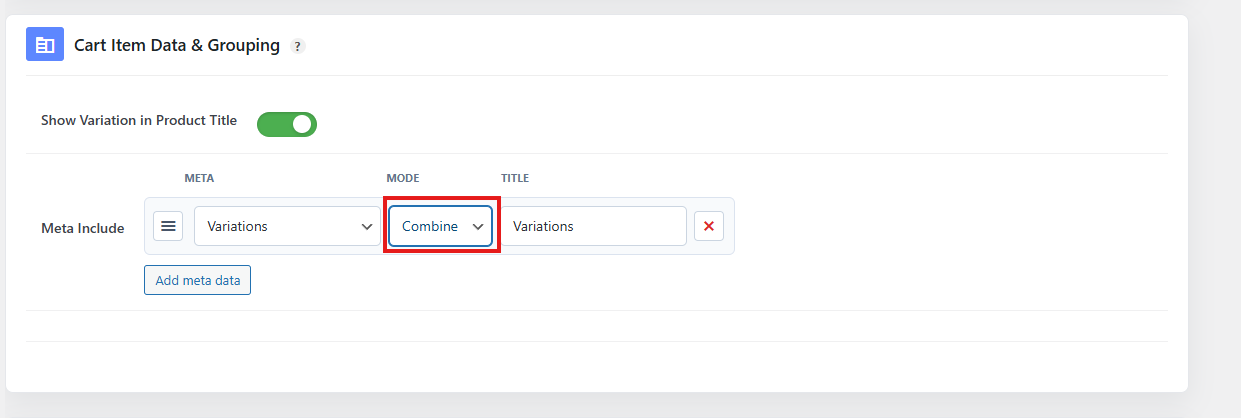This screenshot has height=418, width=1241.
Task: Click the blue Cart Item Data section icon
Action: click(45, 45)
